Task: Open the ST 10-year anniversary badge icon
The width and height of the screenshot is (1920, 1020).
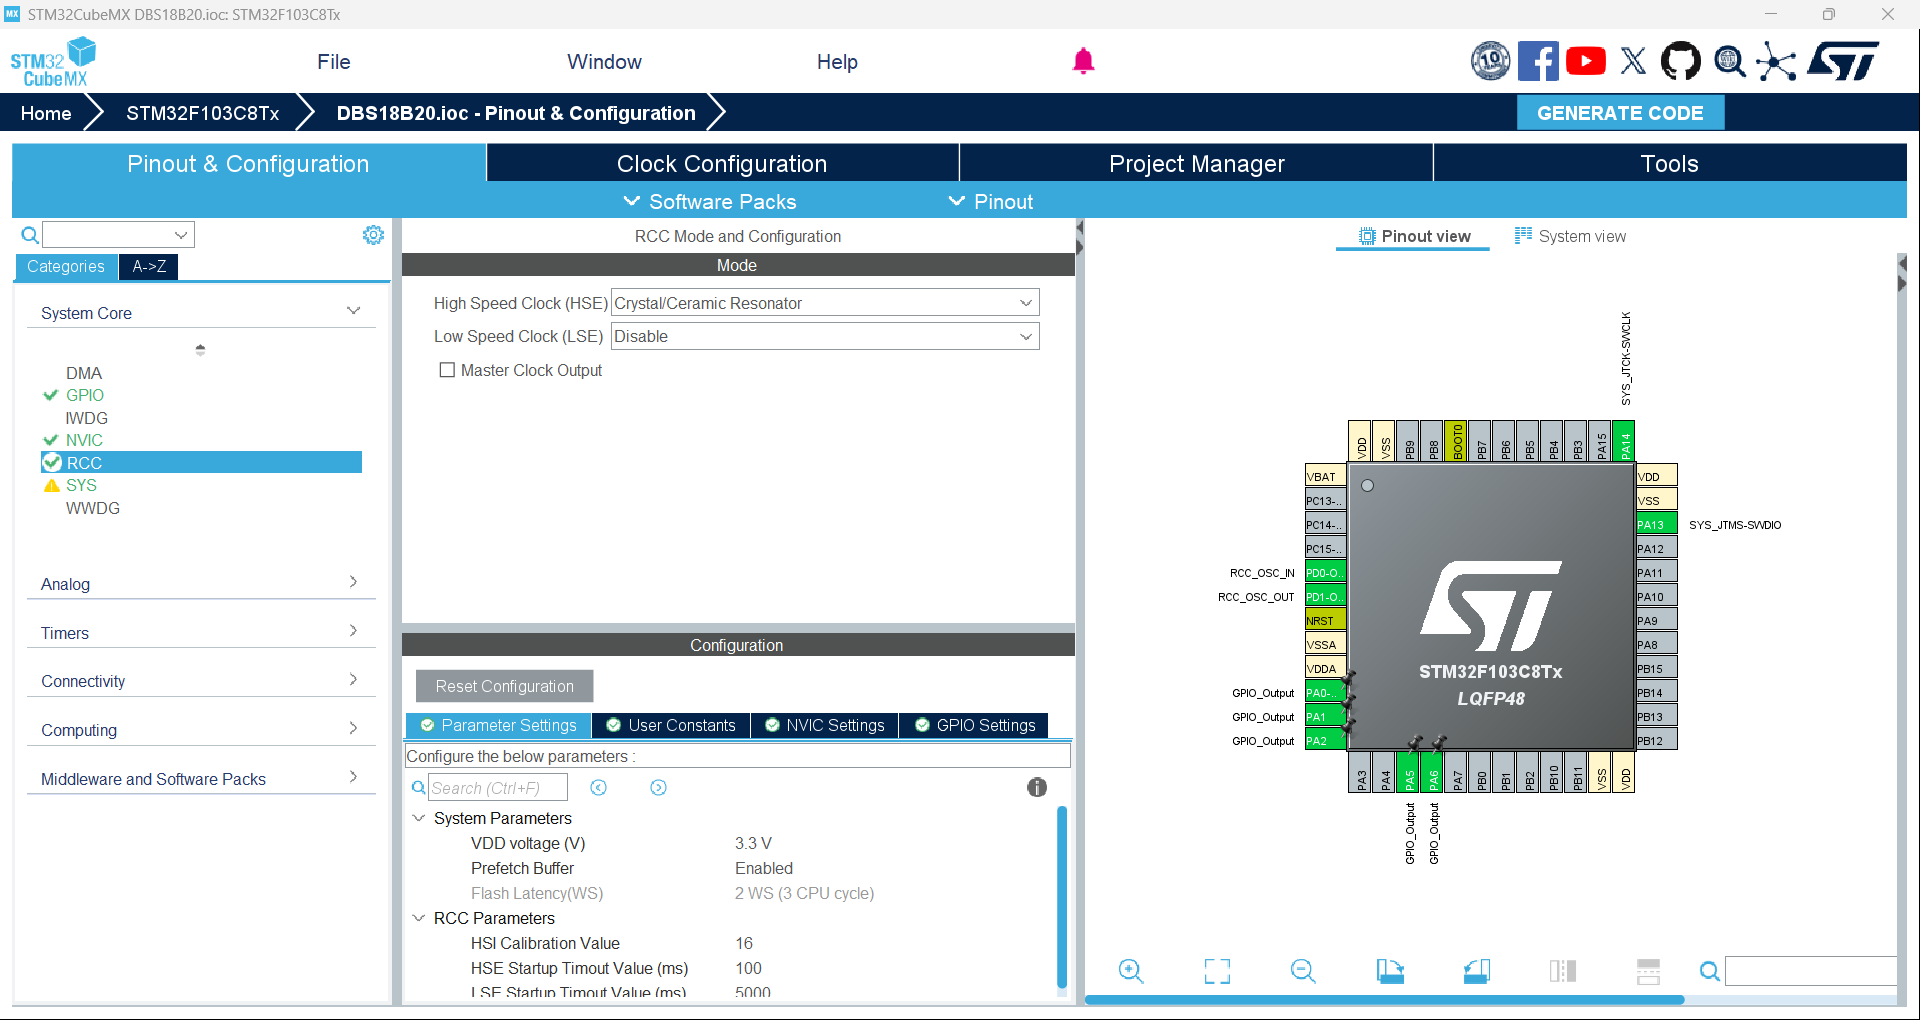Action: [1490, 61]
